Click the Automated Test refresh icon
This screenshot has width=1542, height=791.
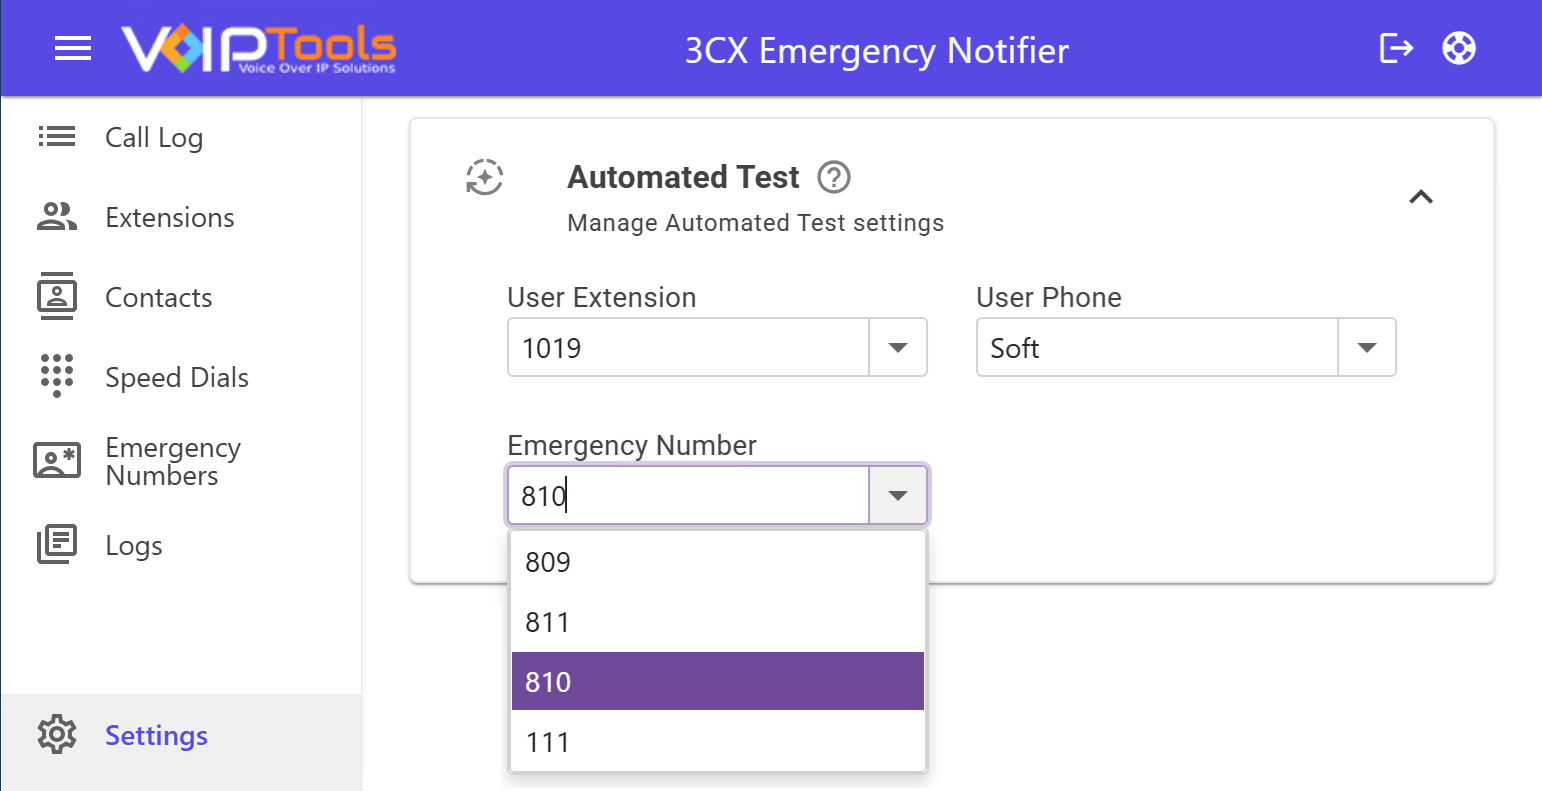[x=485, y=178]
